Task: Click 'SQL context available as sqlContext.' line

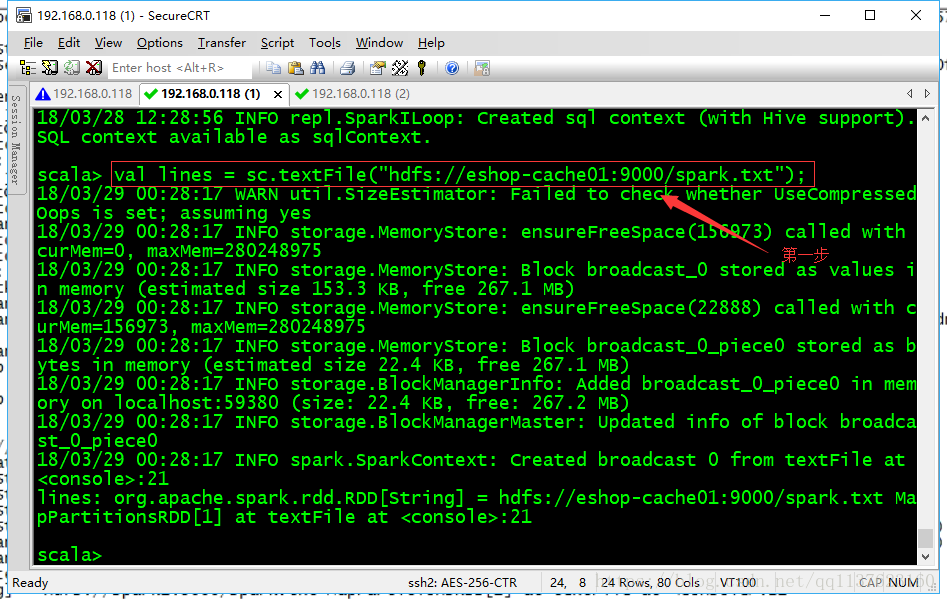Action: point(234,137)
